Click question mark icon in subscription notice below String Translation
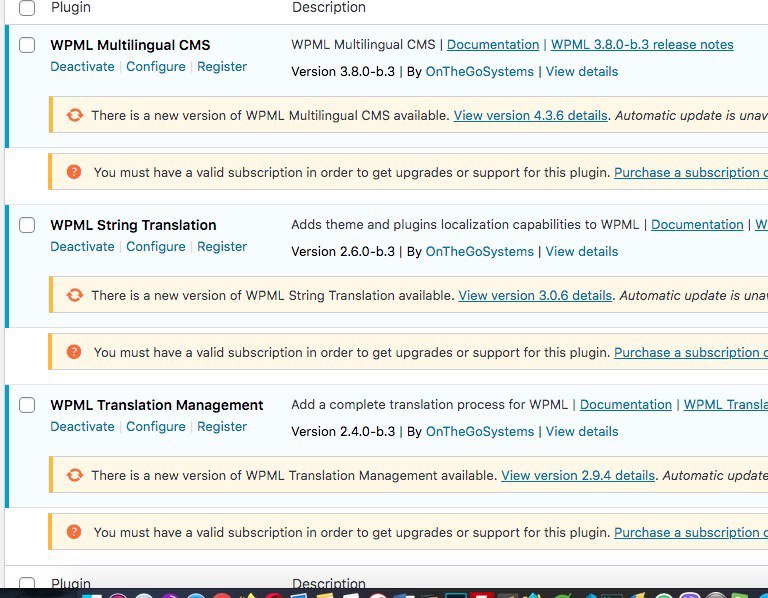The height and width of the screenshot is (598, 768). coord(74,352)
